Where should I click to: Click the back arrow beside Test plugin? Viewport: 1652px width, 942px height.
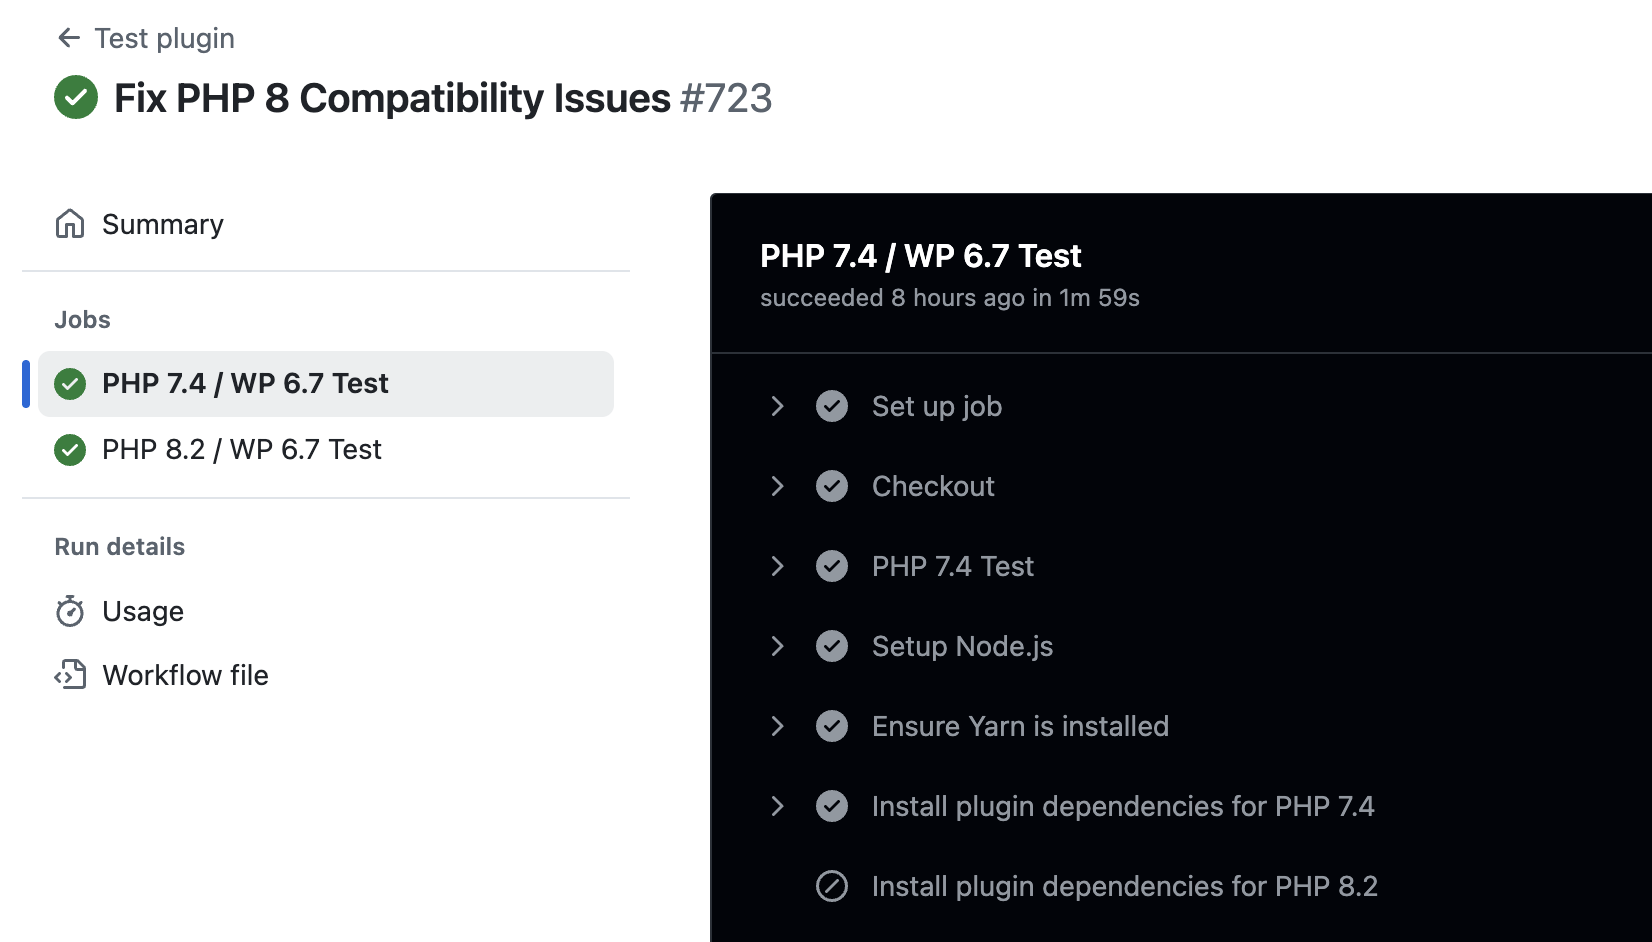click(68, 38)
